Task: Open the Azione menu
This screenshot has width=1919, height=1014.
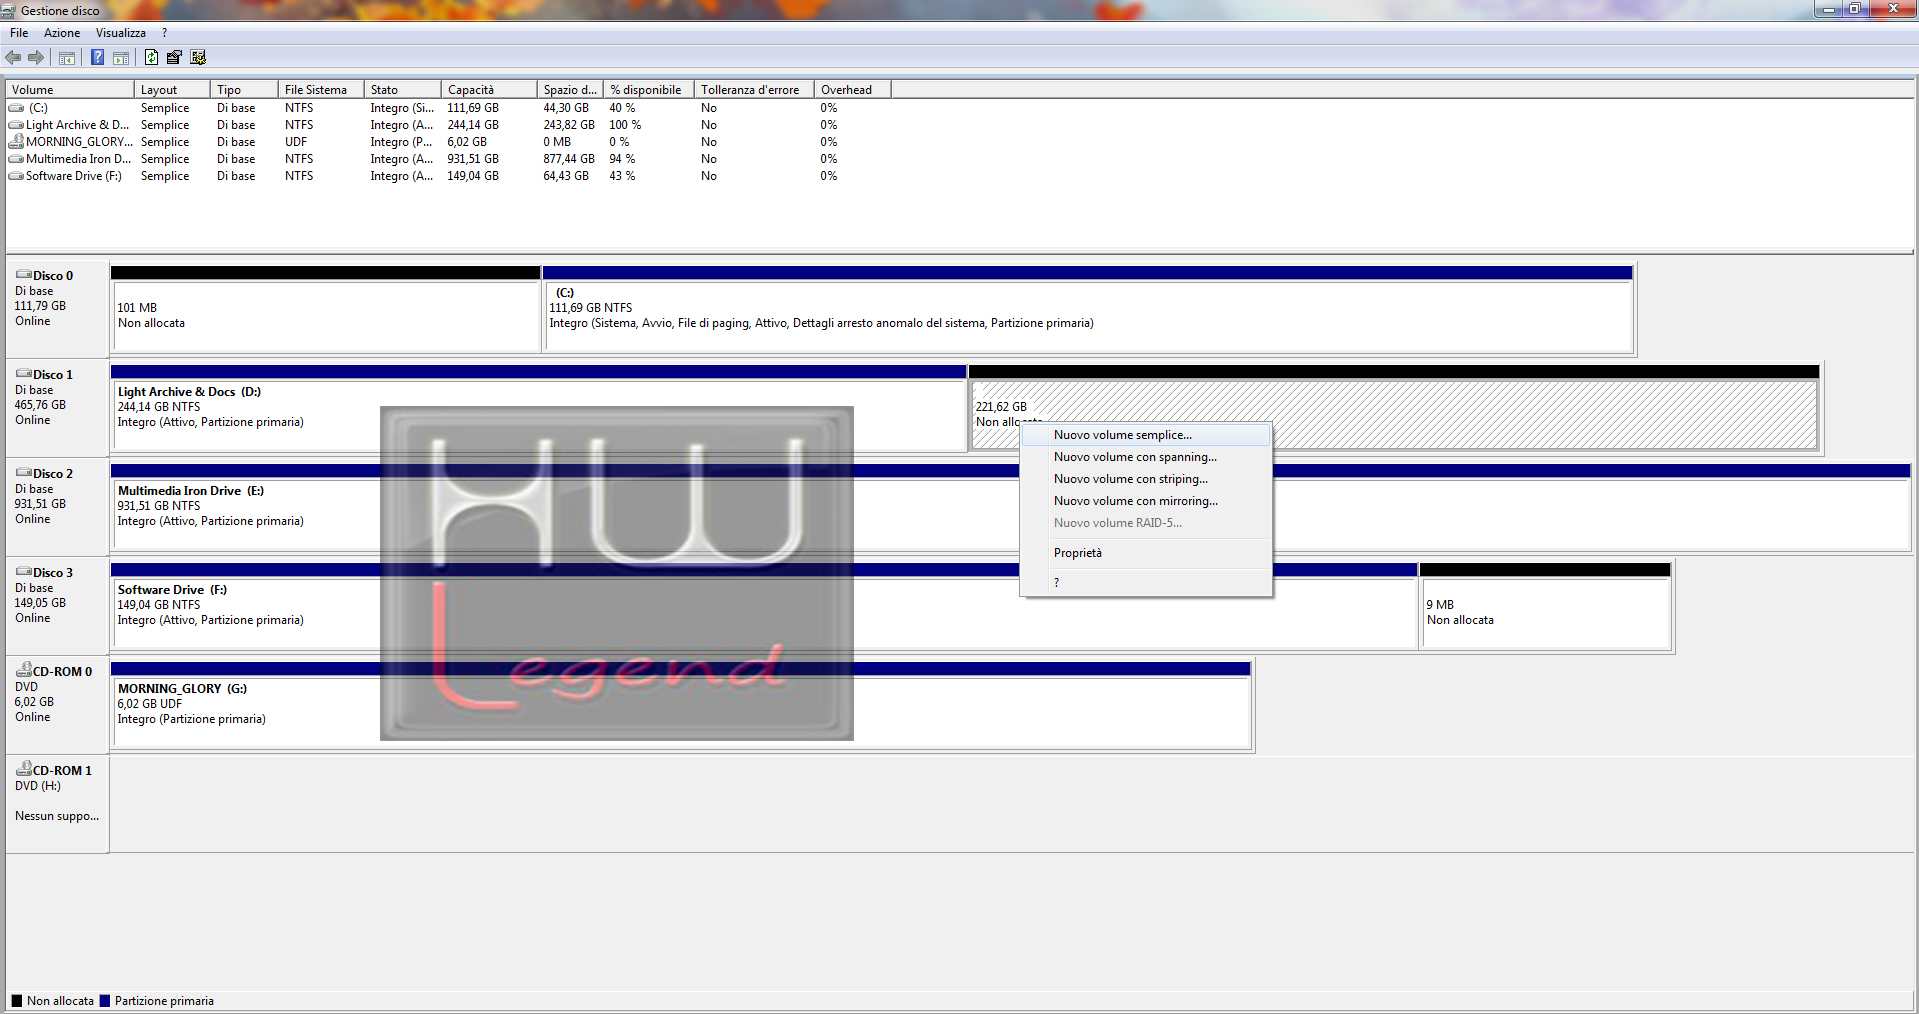Action: 62,33
